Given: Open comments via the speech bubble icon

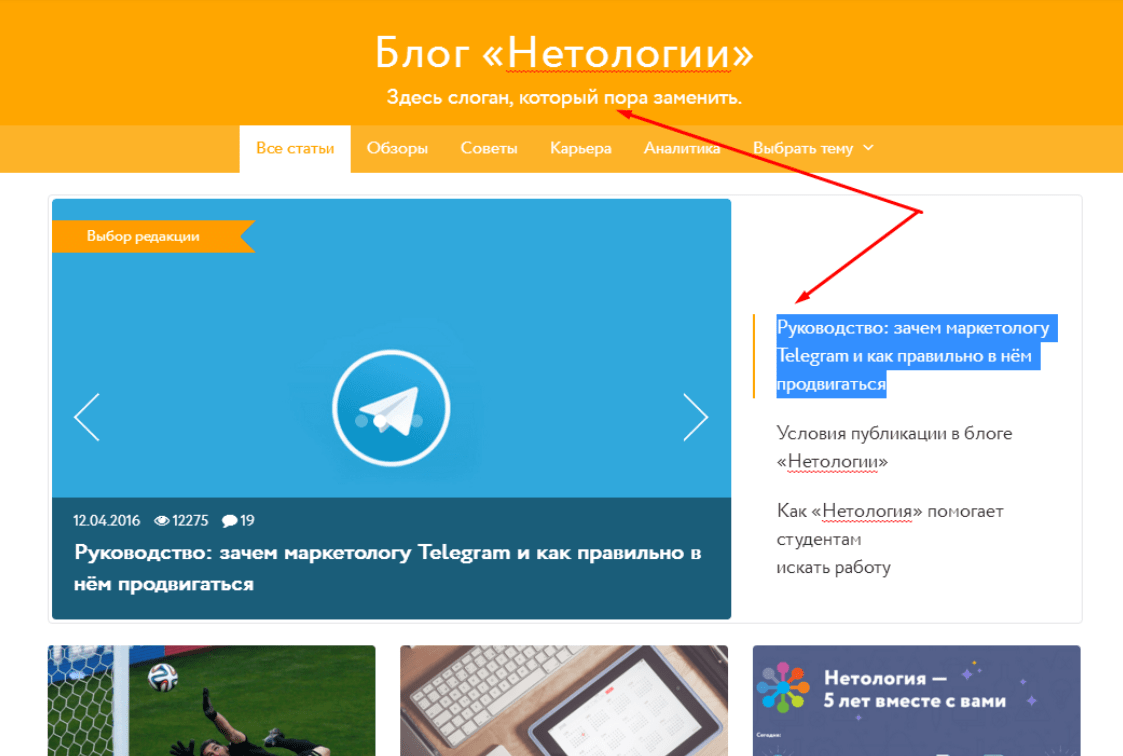Looking at the screenshot, I should pyautogui.click(x=228, y=520).
